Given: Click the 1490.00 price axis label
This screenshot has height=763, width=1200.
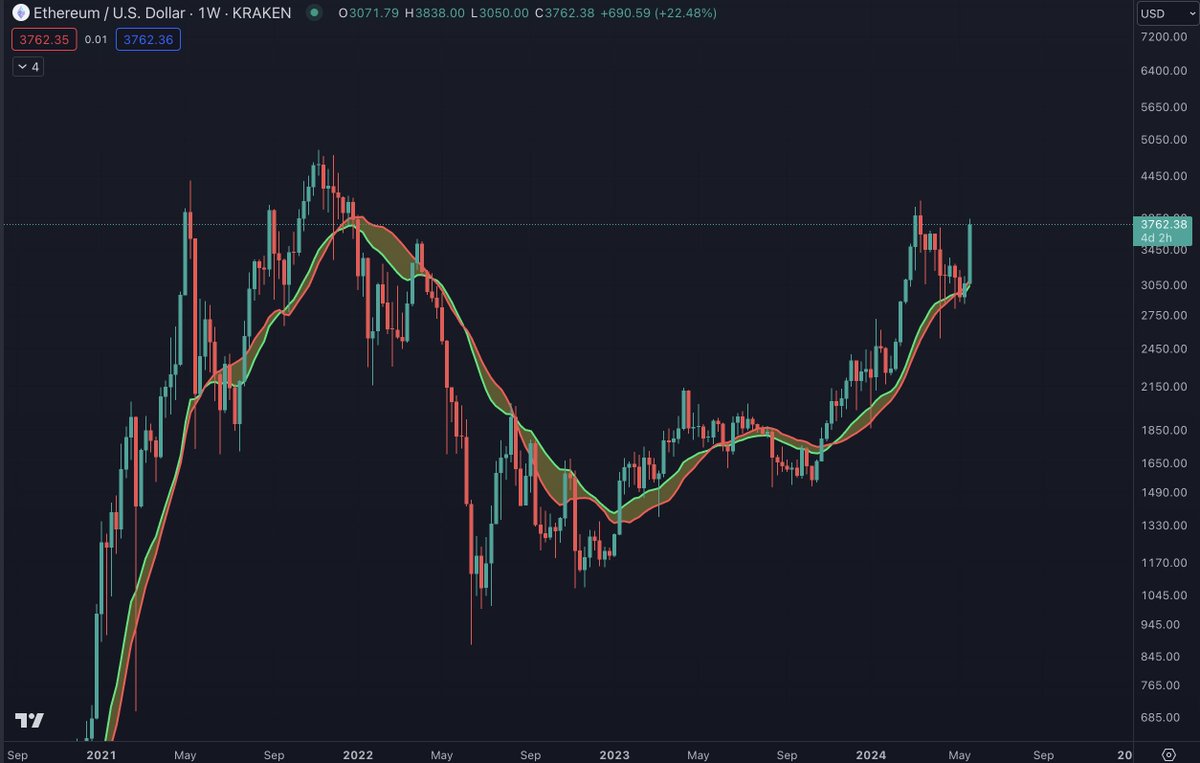Looking at the screenshot, I should coord(1165,493).
